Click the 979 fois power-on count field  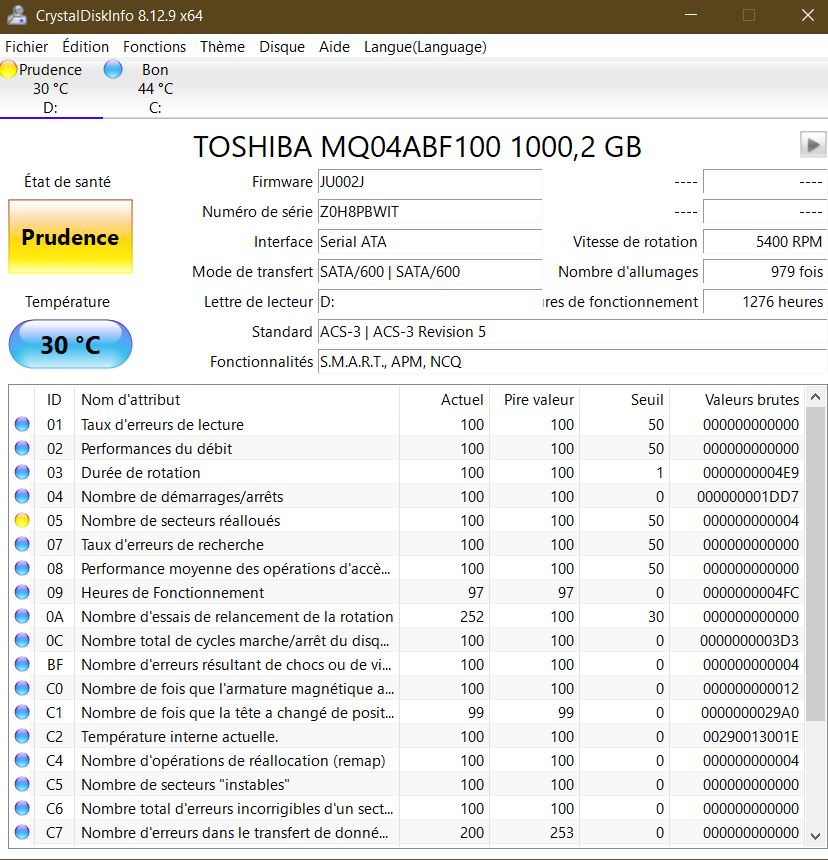coord(764,272)
